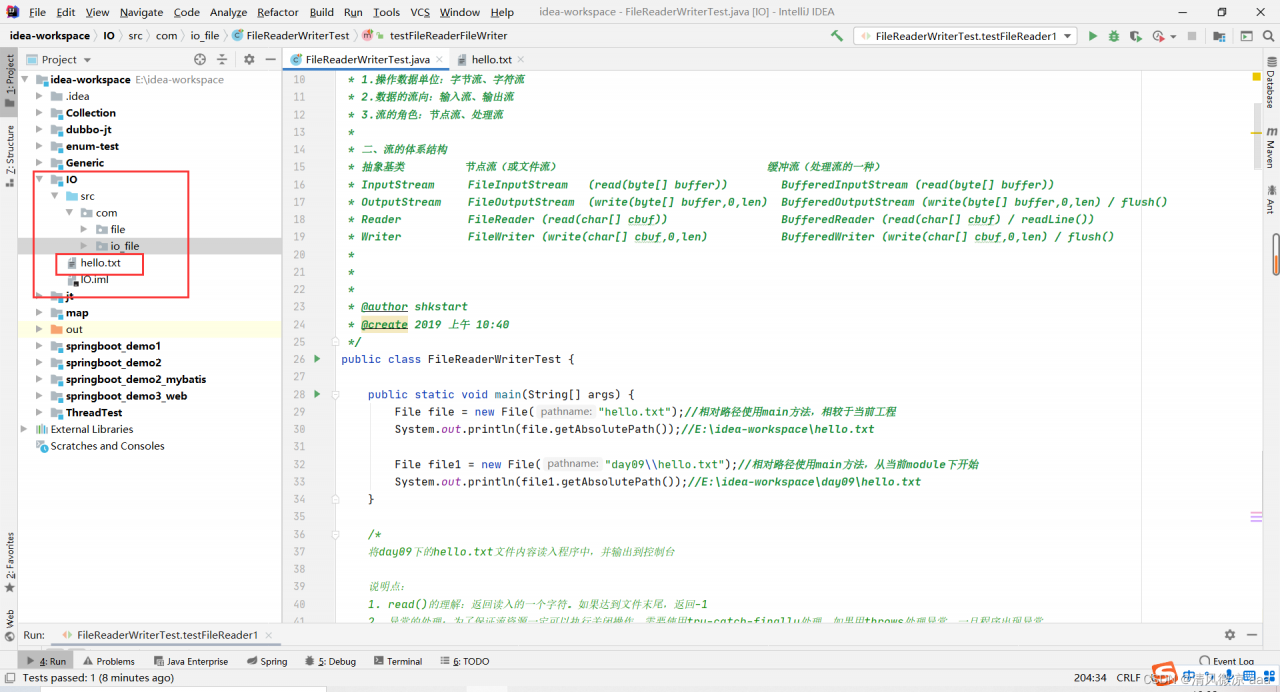
Task: Open the Terminal tool window button
Action: [x=397, y=661]
